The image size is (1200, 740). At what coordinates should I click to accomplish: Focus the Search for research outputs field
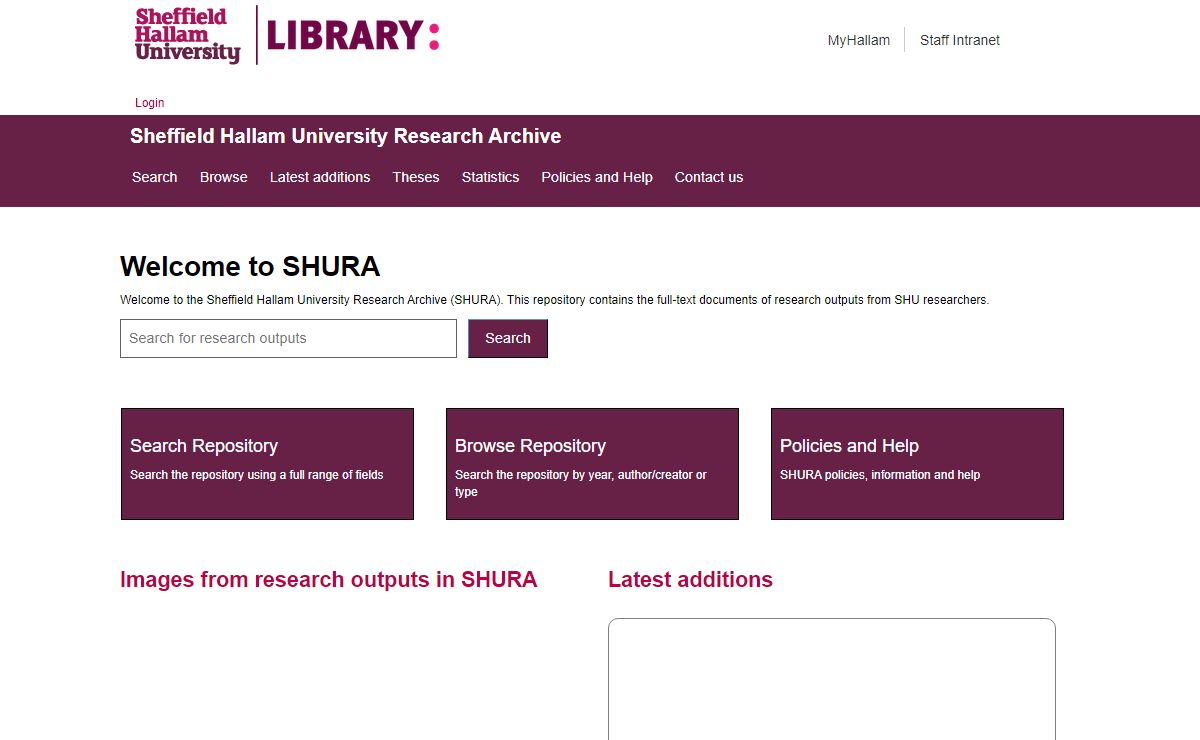point(288,338)
